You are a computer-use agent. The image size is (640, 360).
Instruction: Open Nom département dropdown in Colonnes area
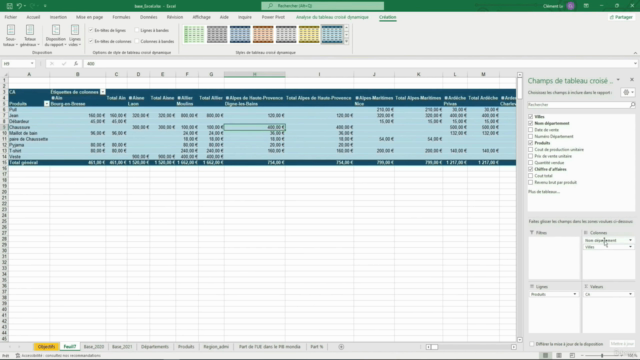tap(630, 240)
